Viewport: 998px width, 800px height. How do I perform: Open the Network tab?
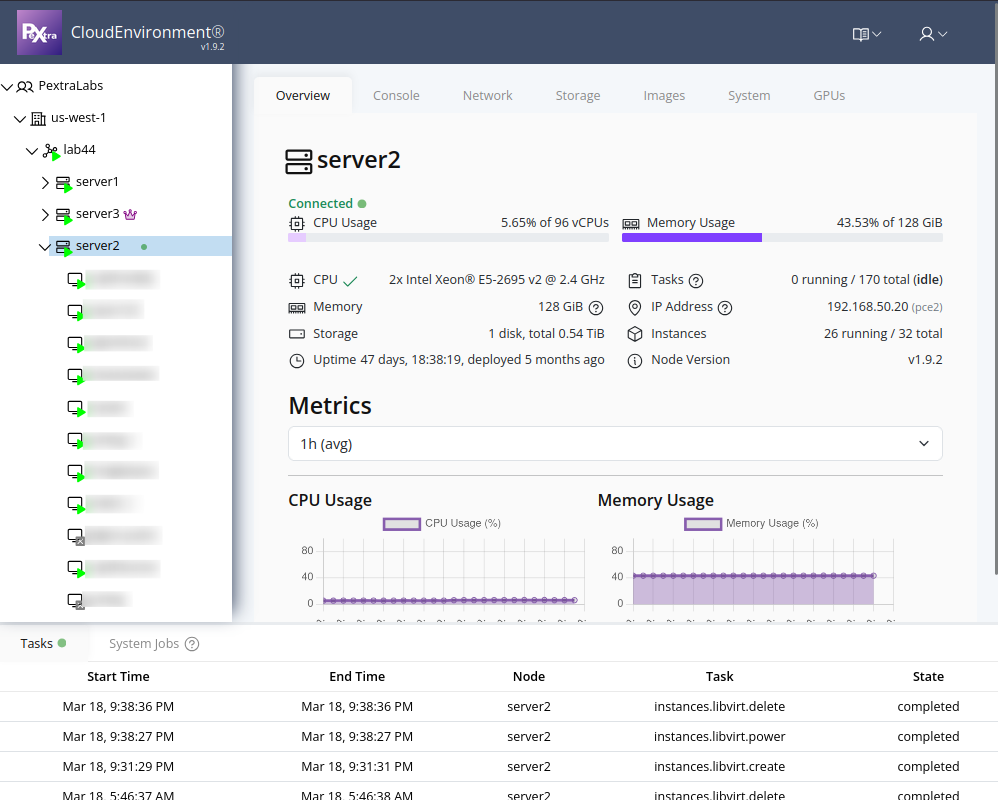(x=488, y=95)
